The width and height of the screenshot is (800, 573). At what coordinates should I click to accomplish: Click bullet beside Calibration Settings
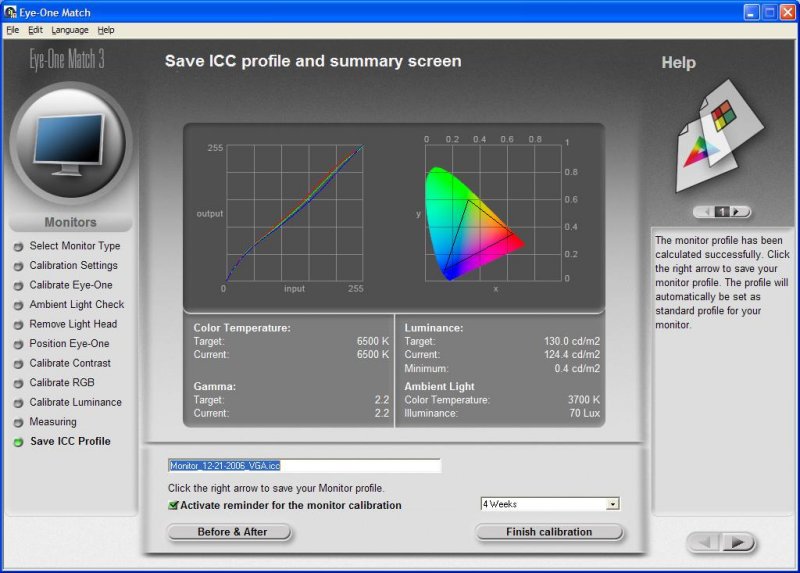point(18,266)
